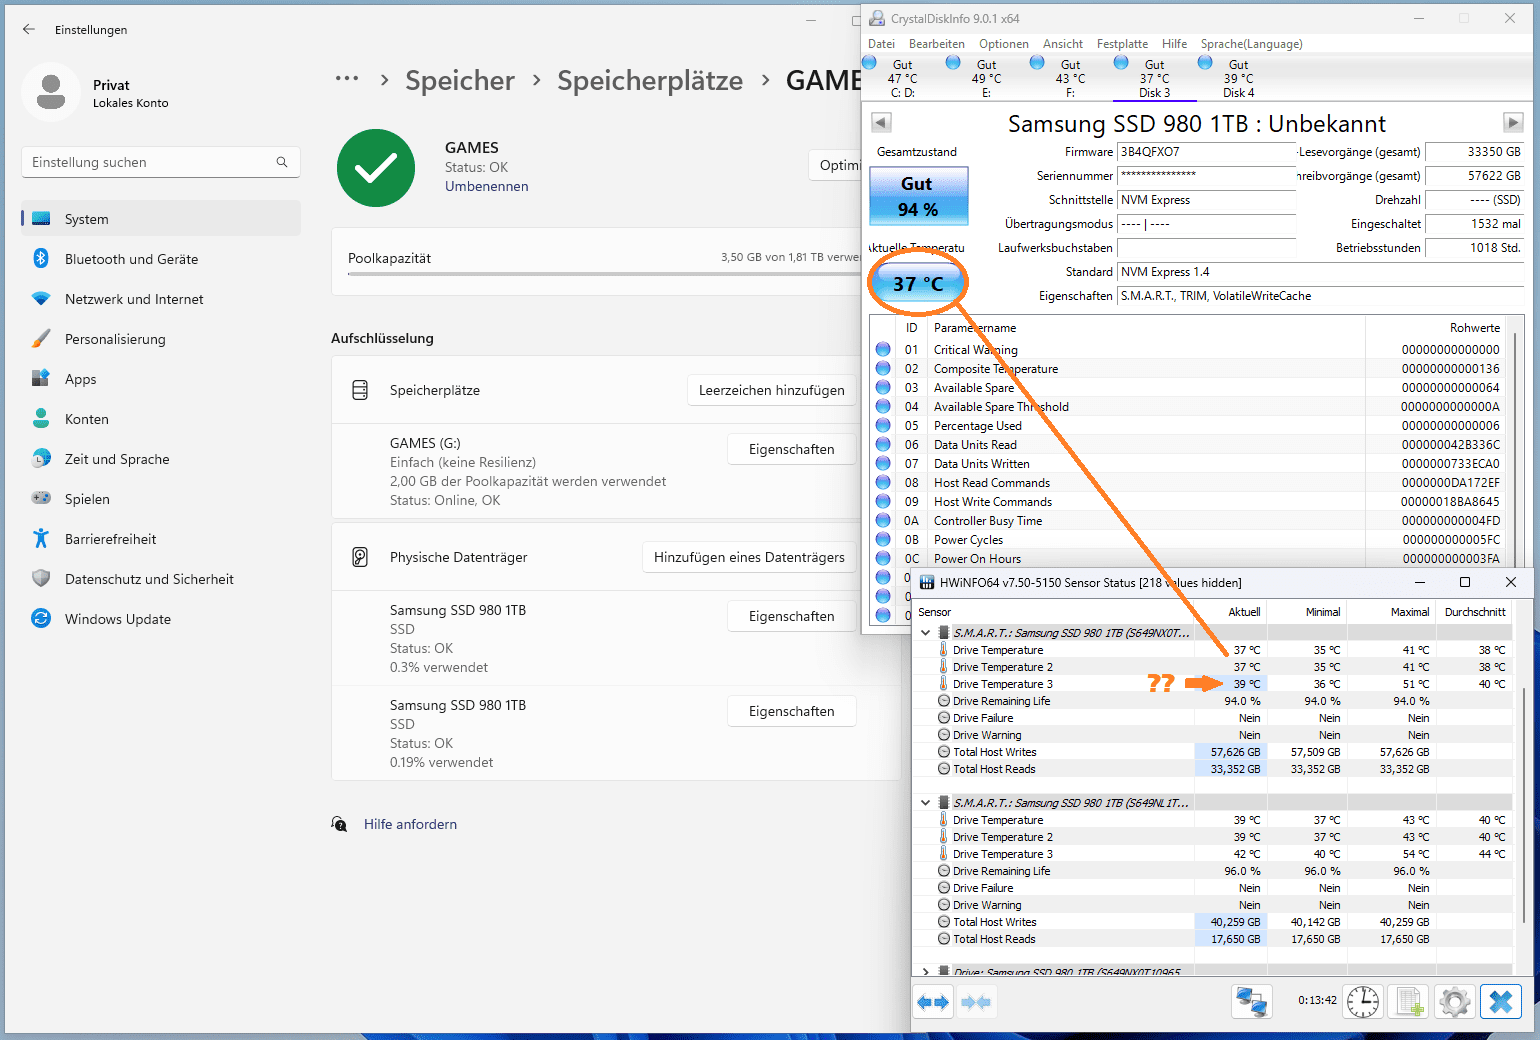Open Ansicht menu in CrystalDiskInfo

(x=1062, y=44)
